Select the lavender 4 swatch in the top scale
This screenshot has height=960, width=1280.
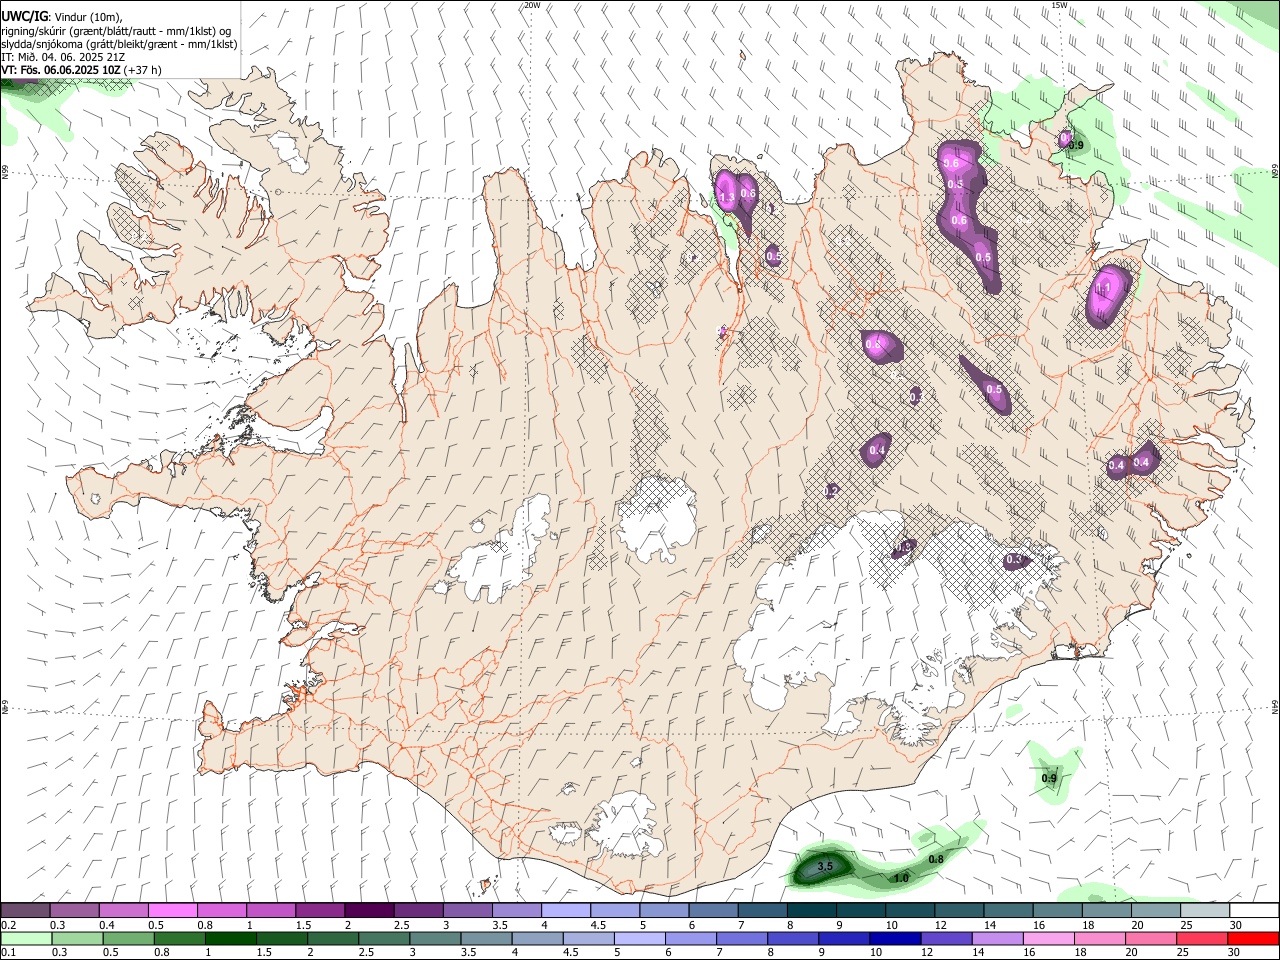click(x=565, y=911)
